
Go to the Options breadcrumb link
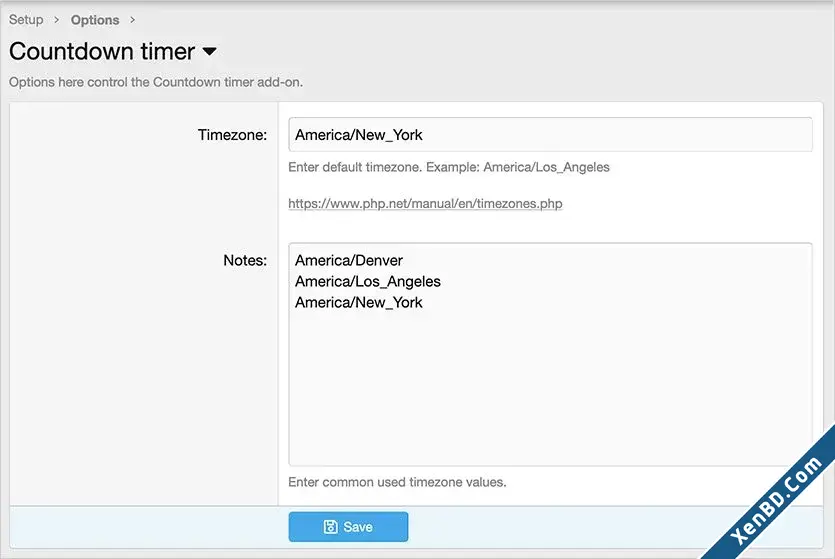click(95, 20)
